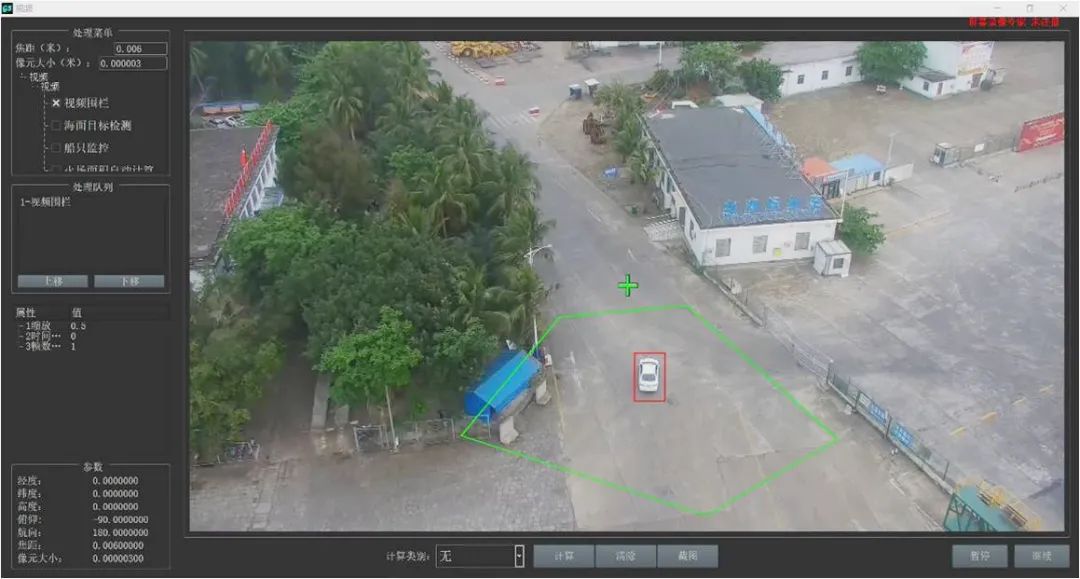Uncheck the 视频围栏 checkbox
Screen dimensions: 1080x579
click(56, 103)
